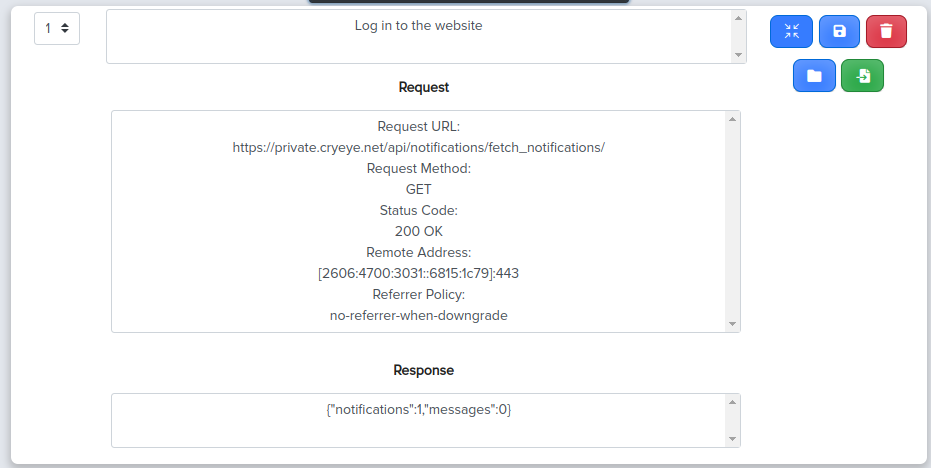The width and height of the screenshot is (931, 468).
Task: Click the Response JSON notifications text
Action: click(x=419, y=409)
